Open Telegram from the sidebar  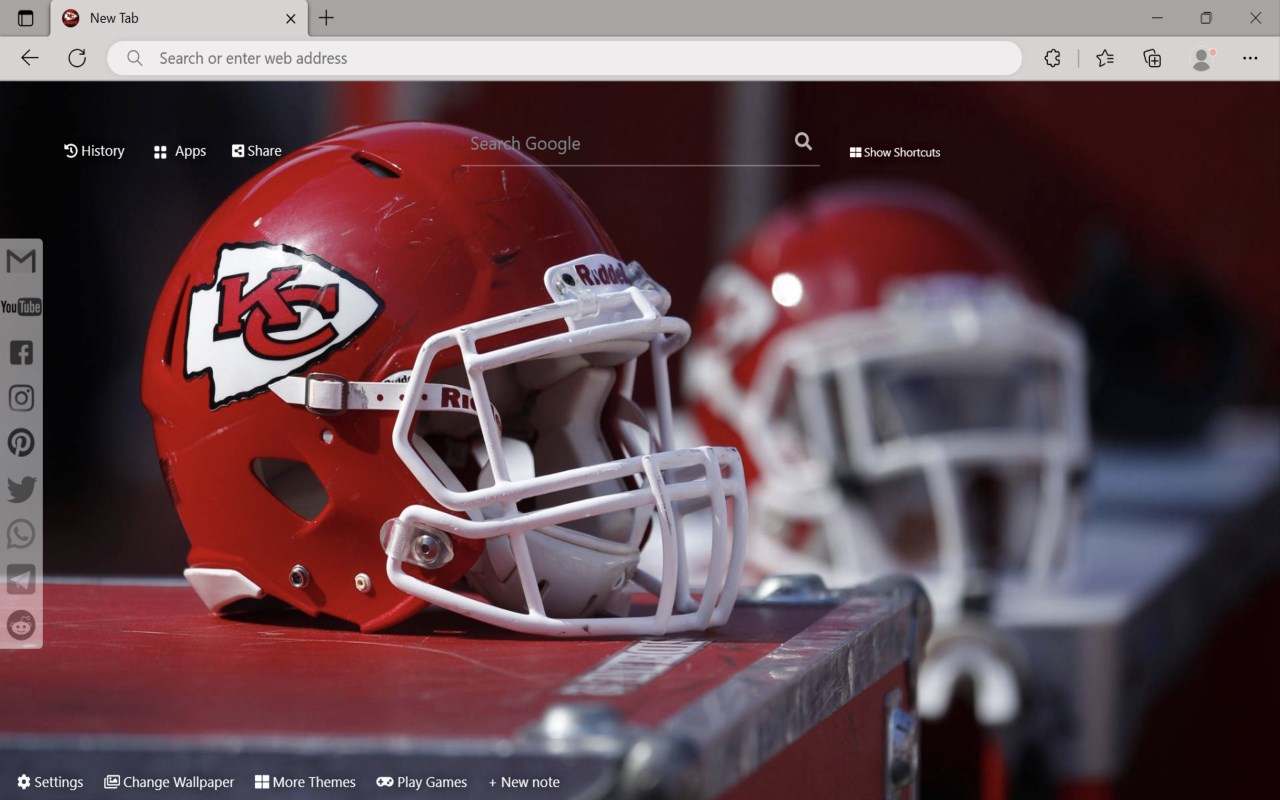[21, 579]
